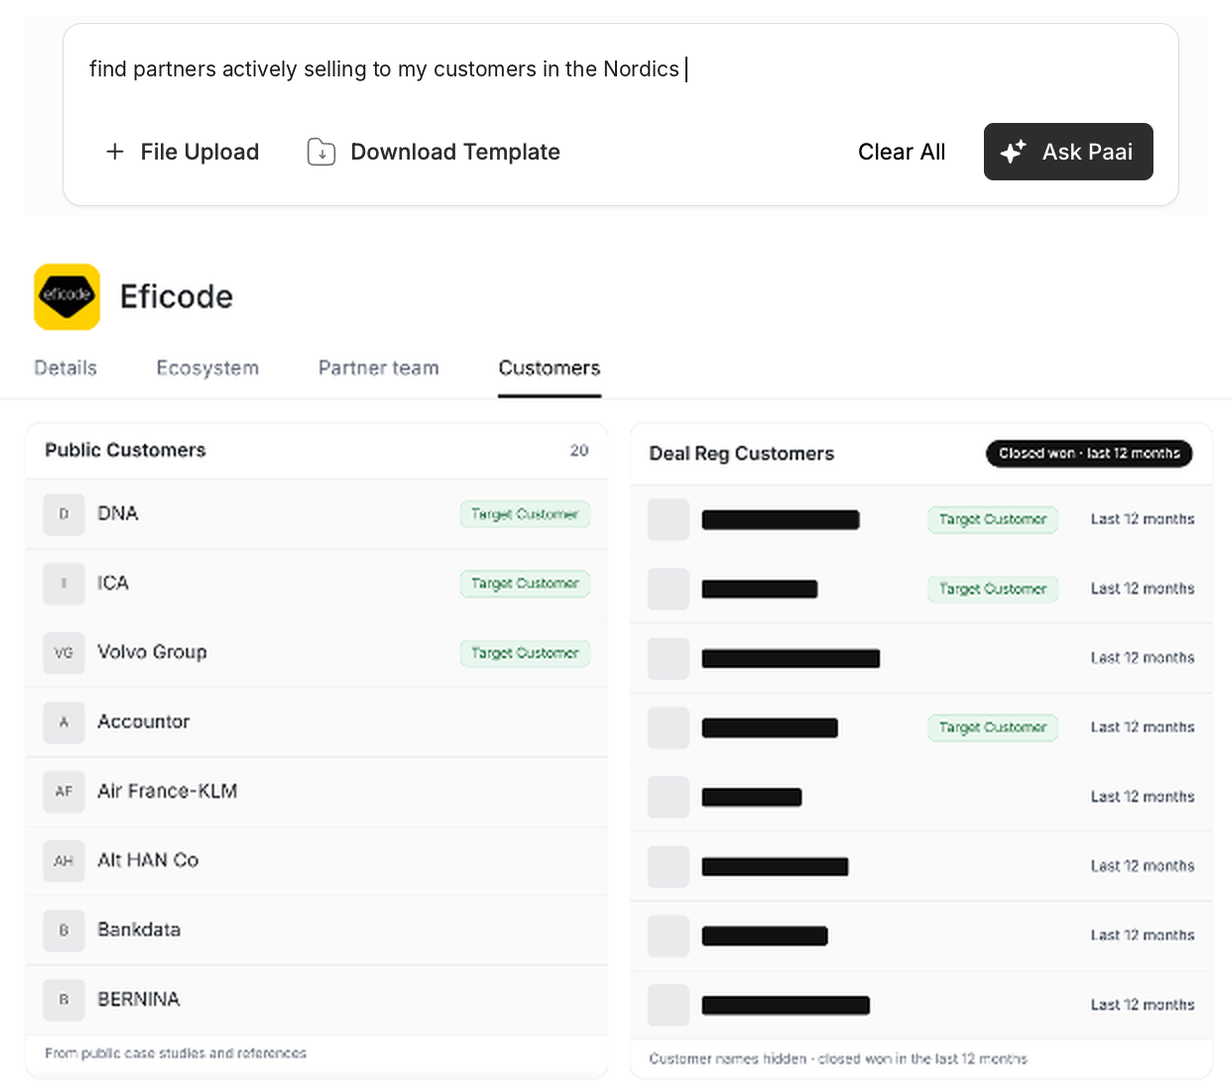Screen dimensions: 1232x1092
Task: Click Volvo Group's Target Customer badge
Action: click(x=525, y=653)
